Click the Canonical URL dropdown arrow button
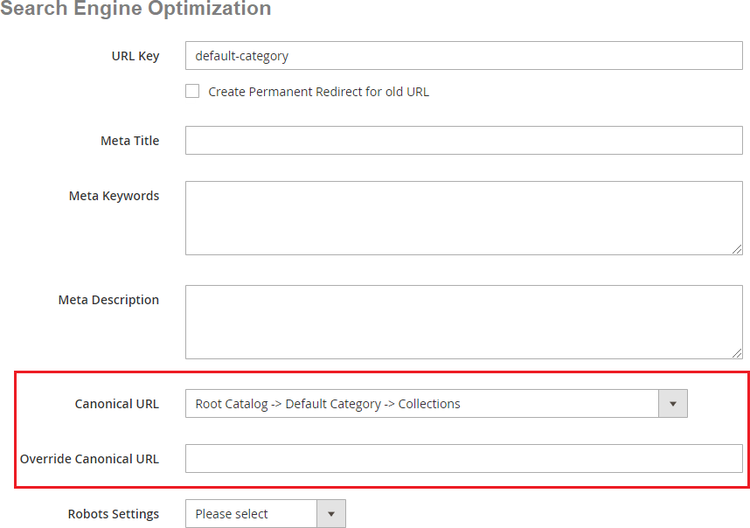Image resolution: width=750 pixels, height=528 pixels. click(x=672, y=404)
